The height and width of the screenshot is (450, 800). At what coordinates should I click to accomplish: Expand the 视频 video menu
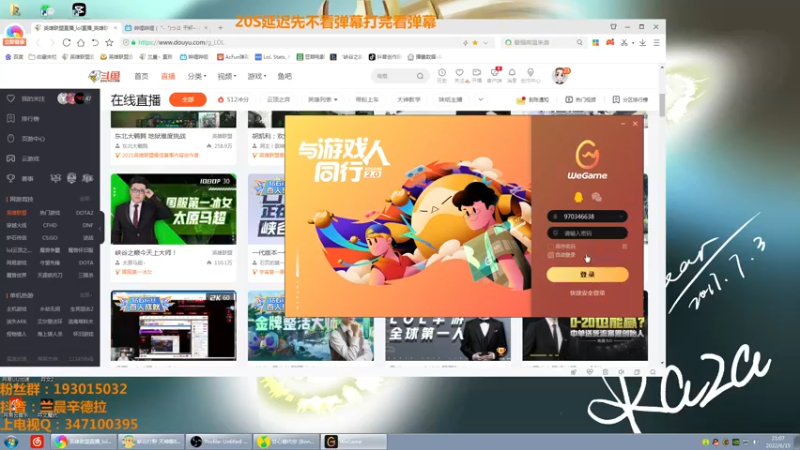(x=227, y=77)
